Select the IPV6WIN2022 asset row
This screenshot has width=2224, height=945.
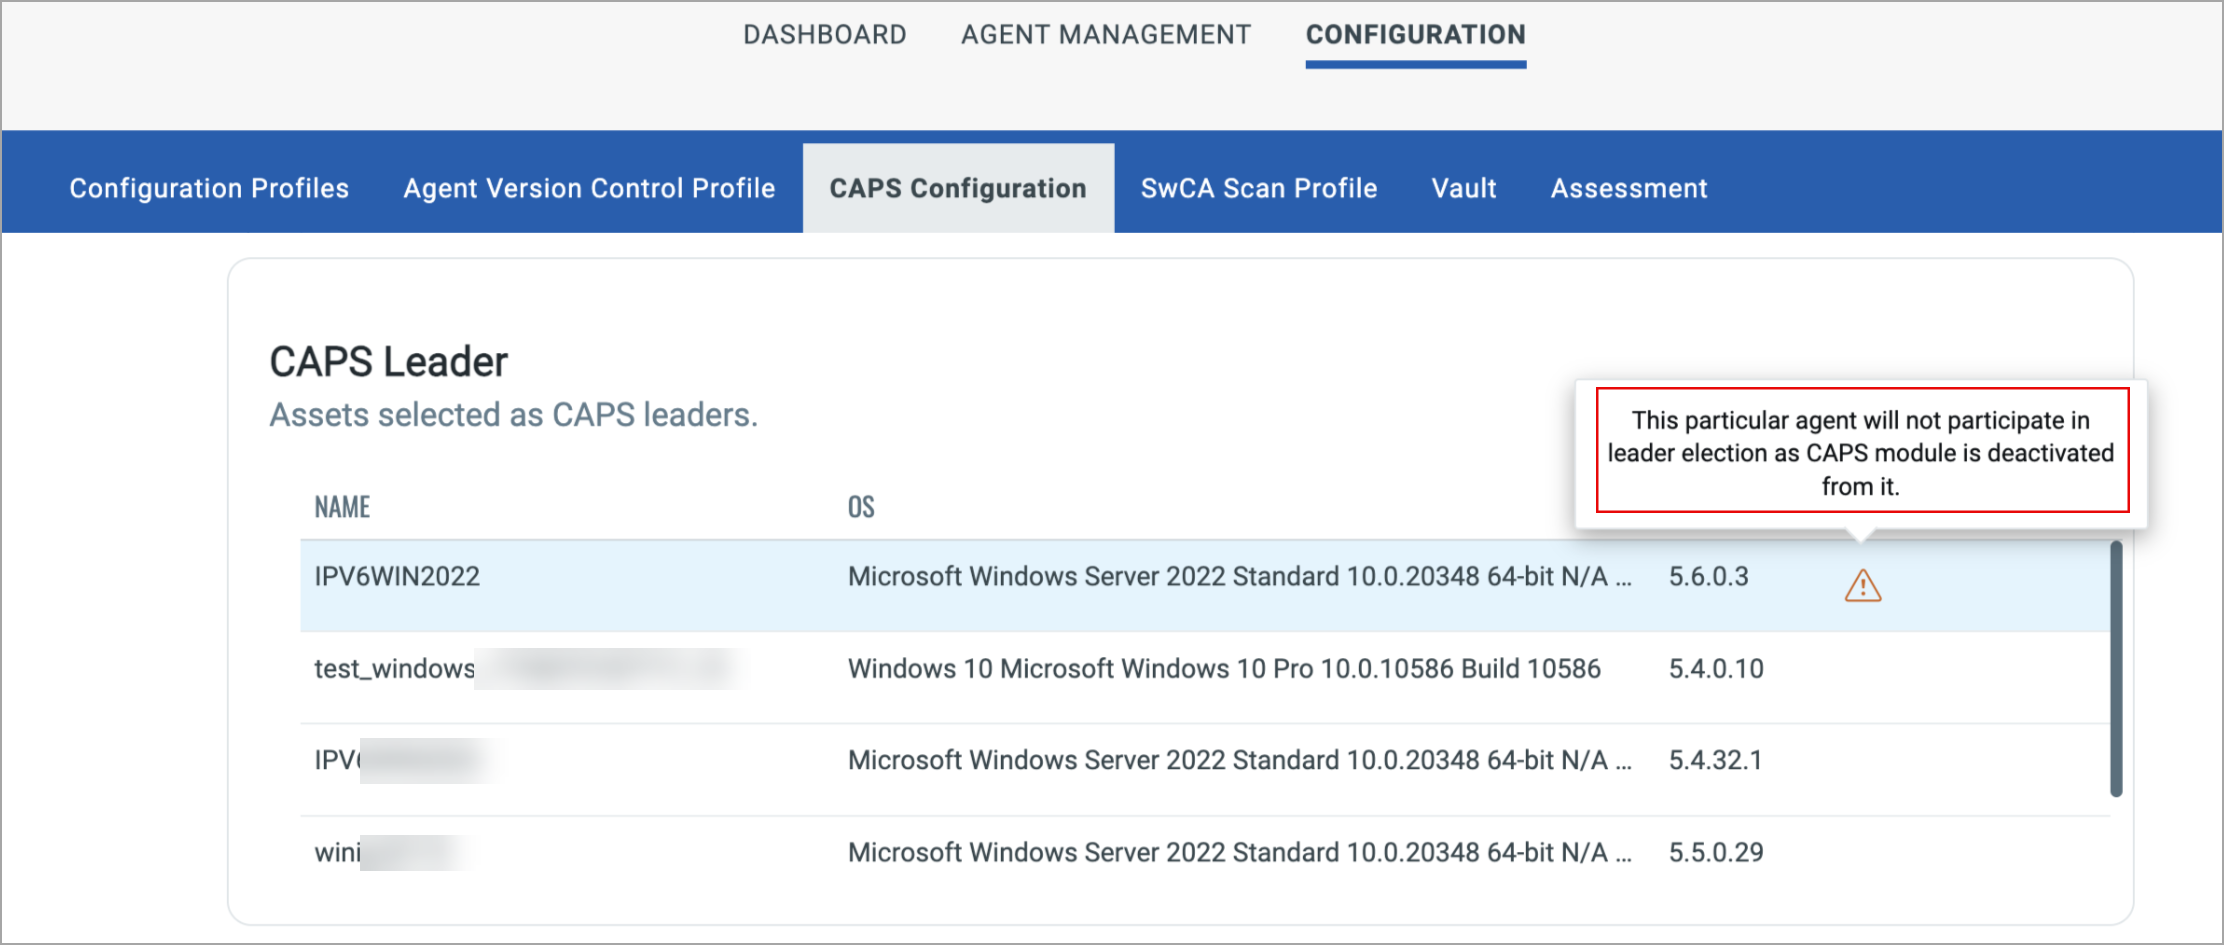[397, 577]
